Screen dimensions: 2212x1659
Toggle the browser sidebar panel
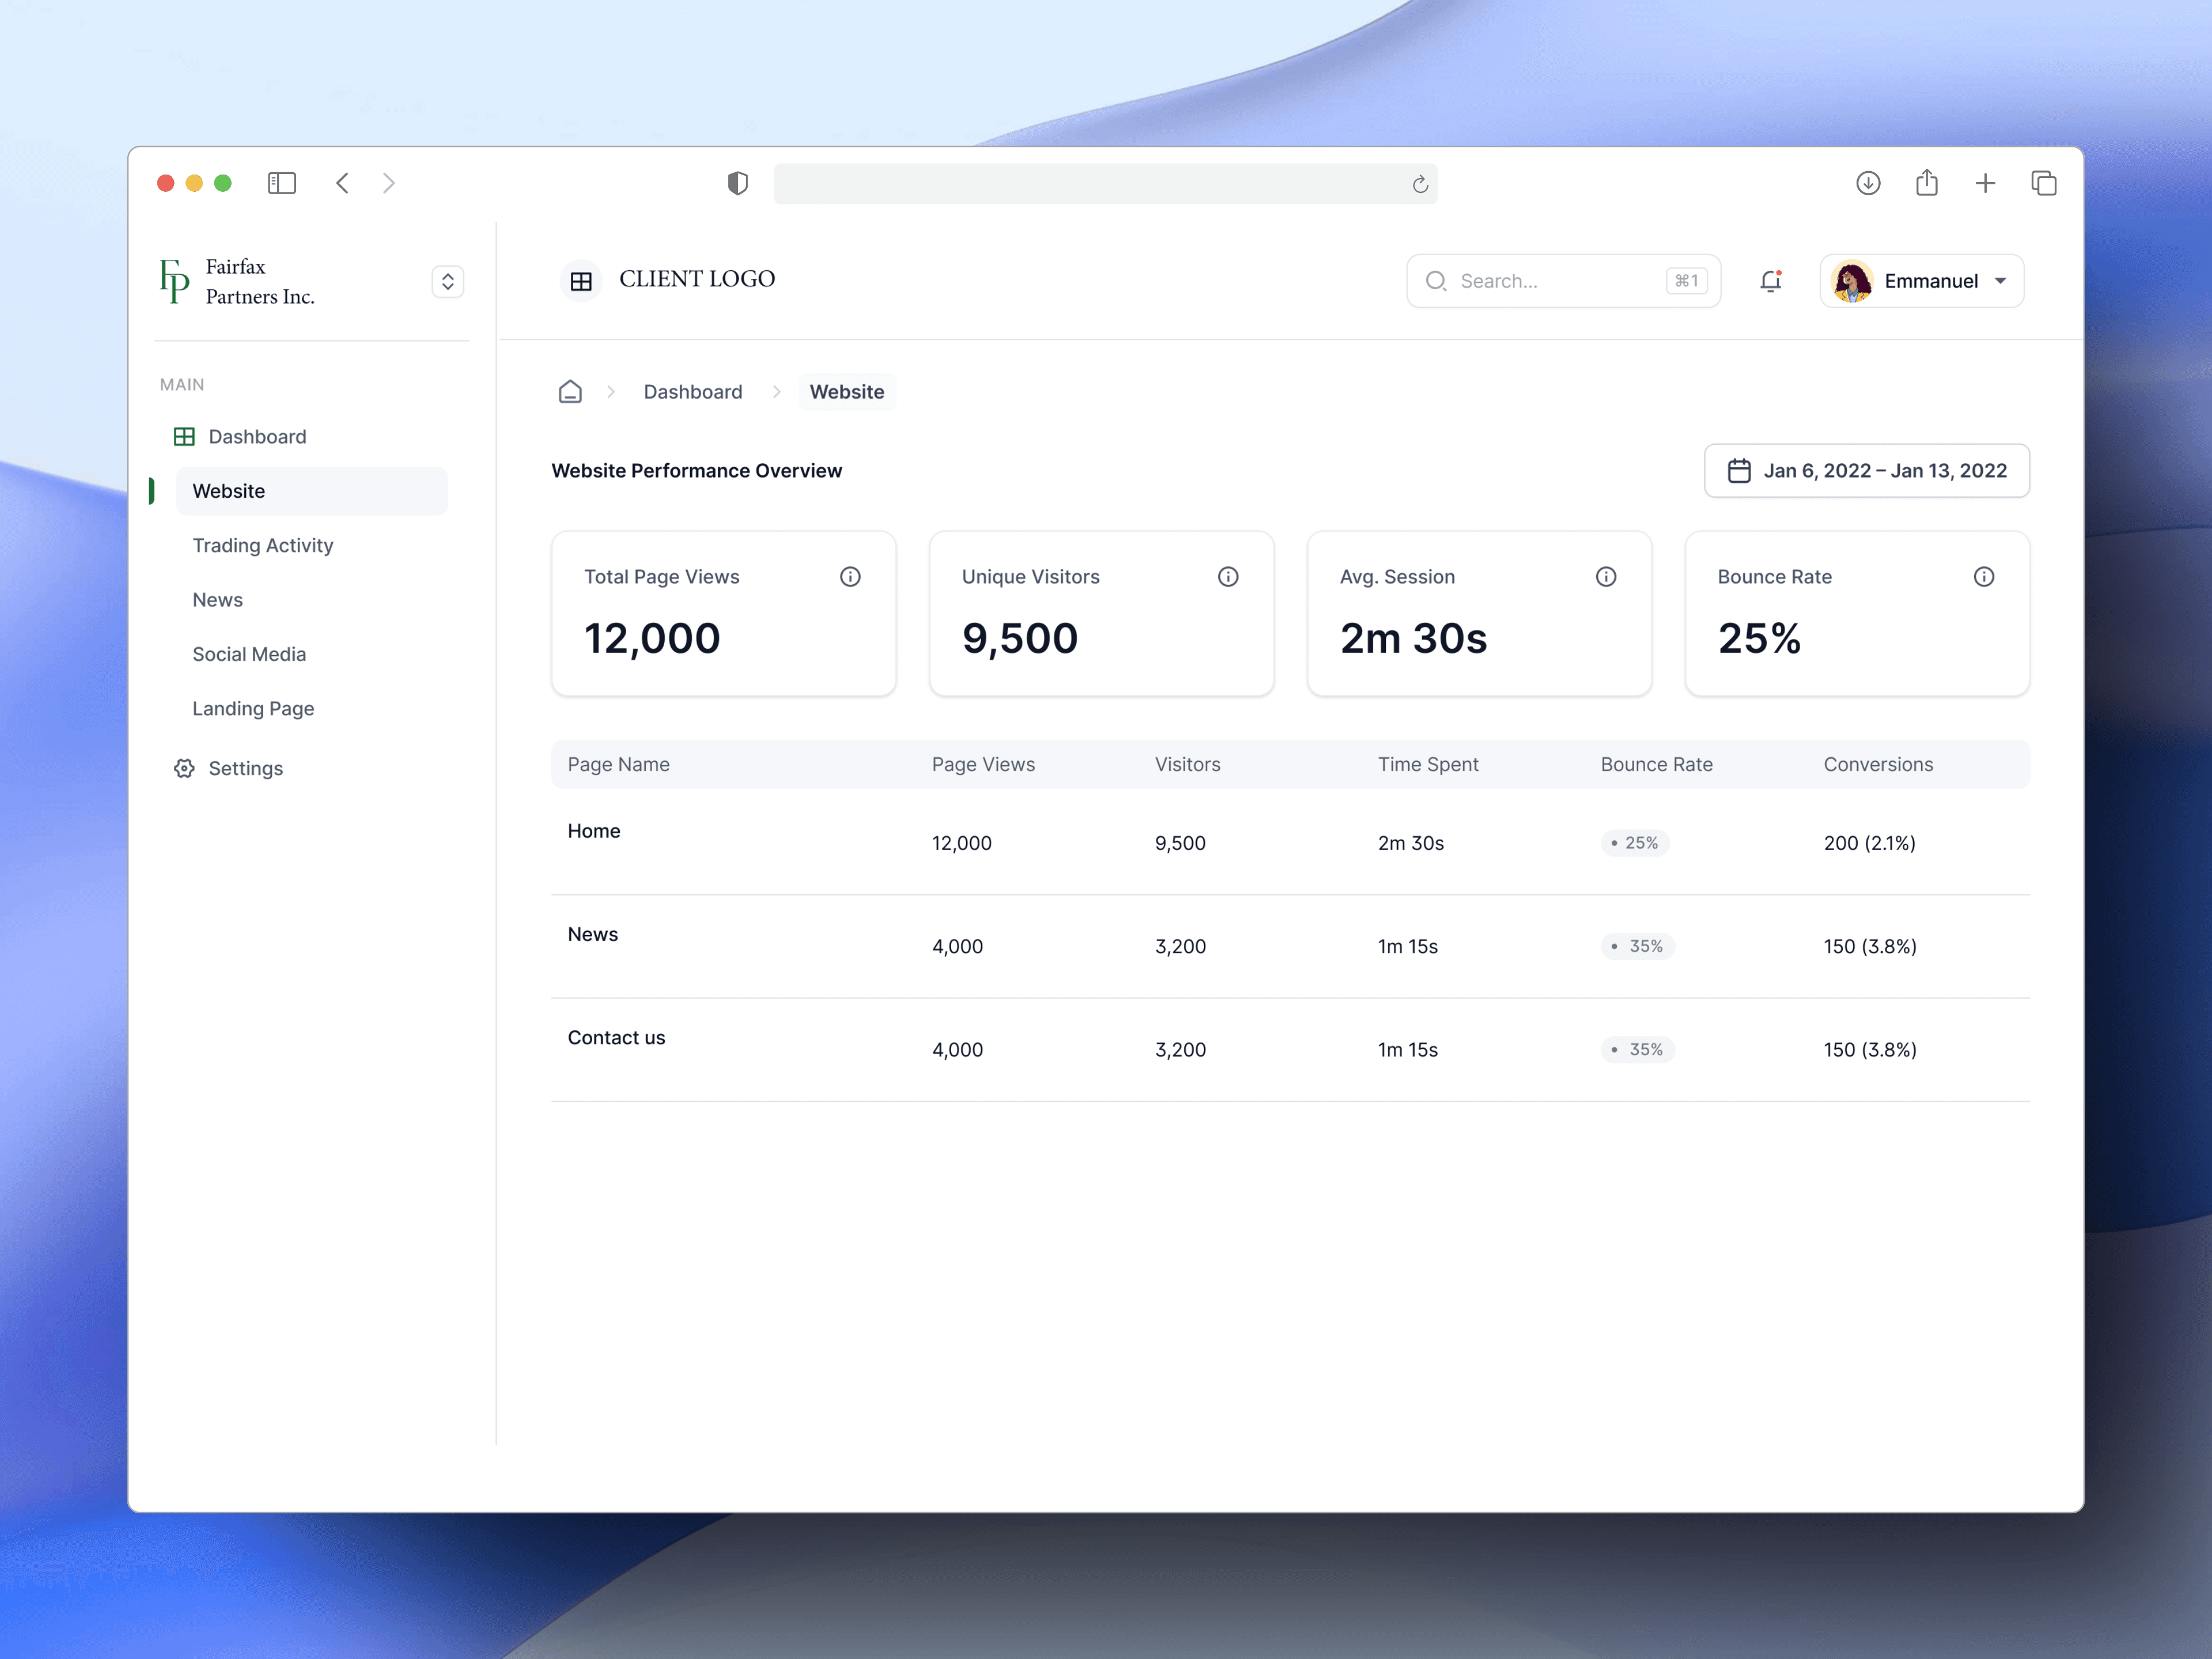pos(282,183)
